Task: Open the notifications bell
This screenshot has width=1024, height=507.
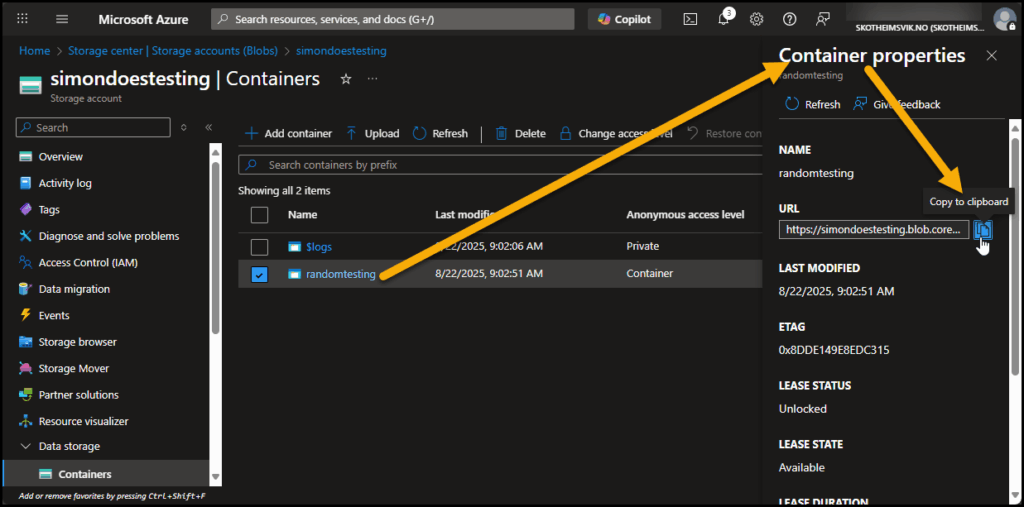Action: click(724, 19)
